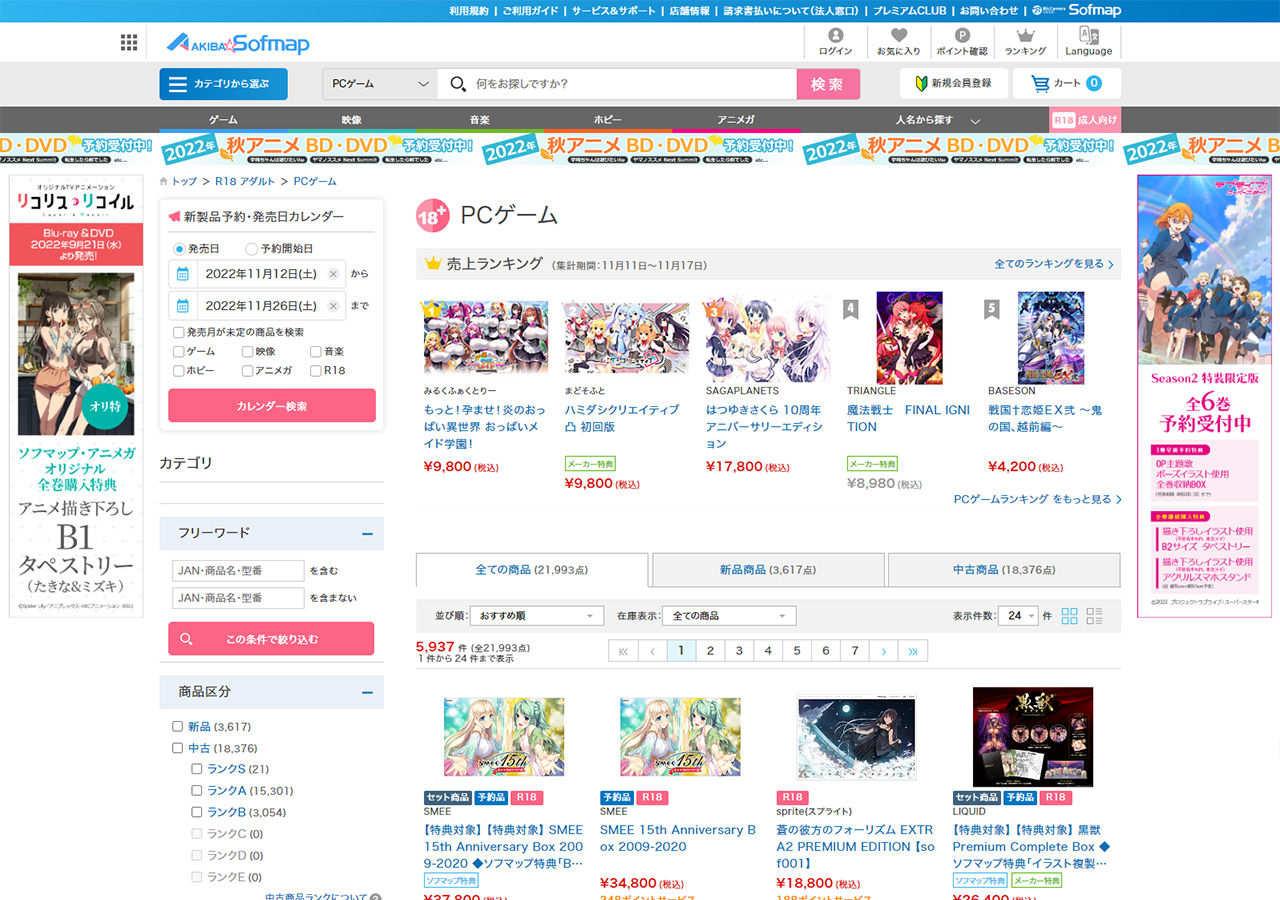Switch to the 新品商品 tab

[x=767, y=570]
